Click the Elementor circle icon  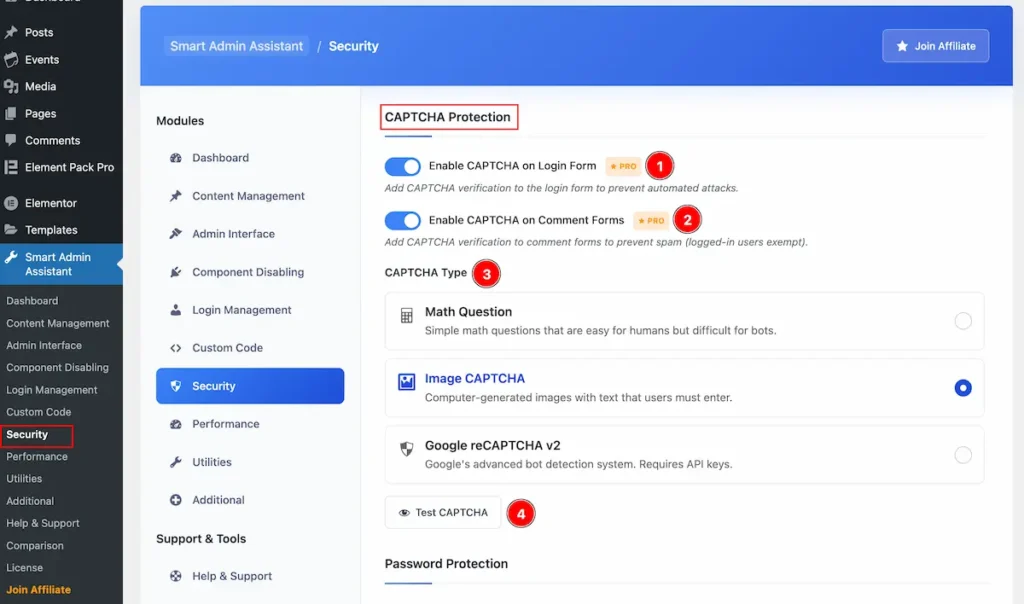click(x=11, y=203)
